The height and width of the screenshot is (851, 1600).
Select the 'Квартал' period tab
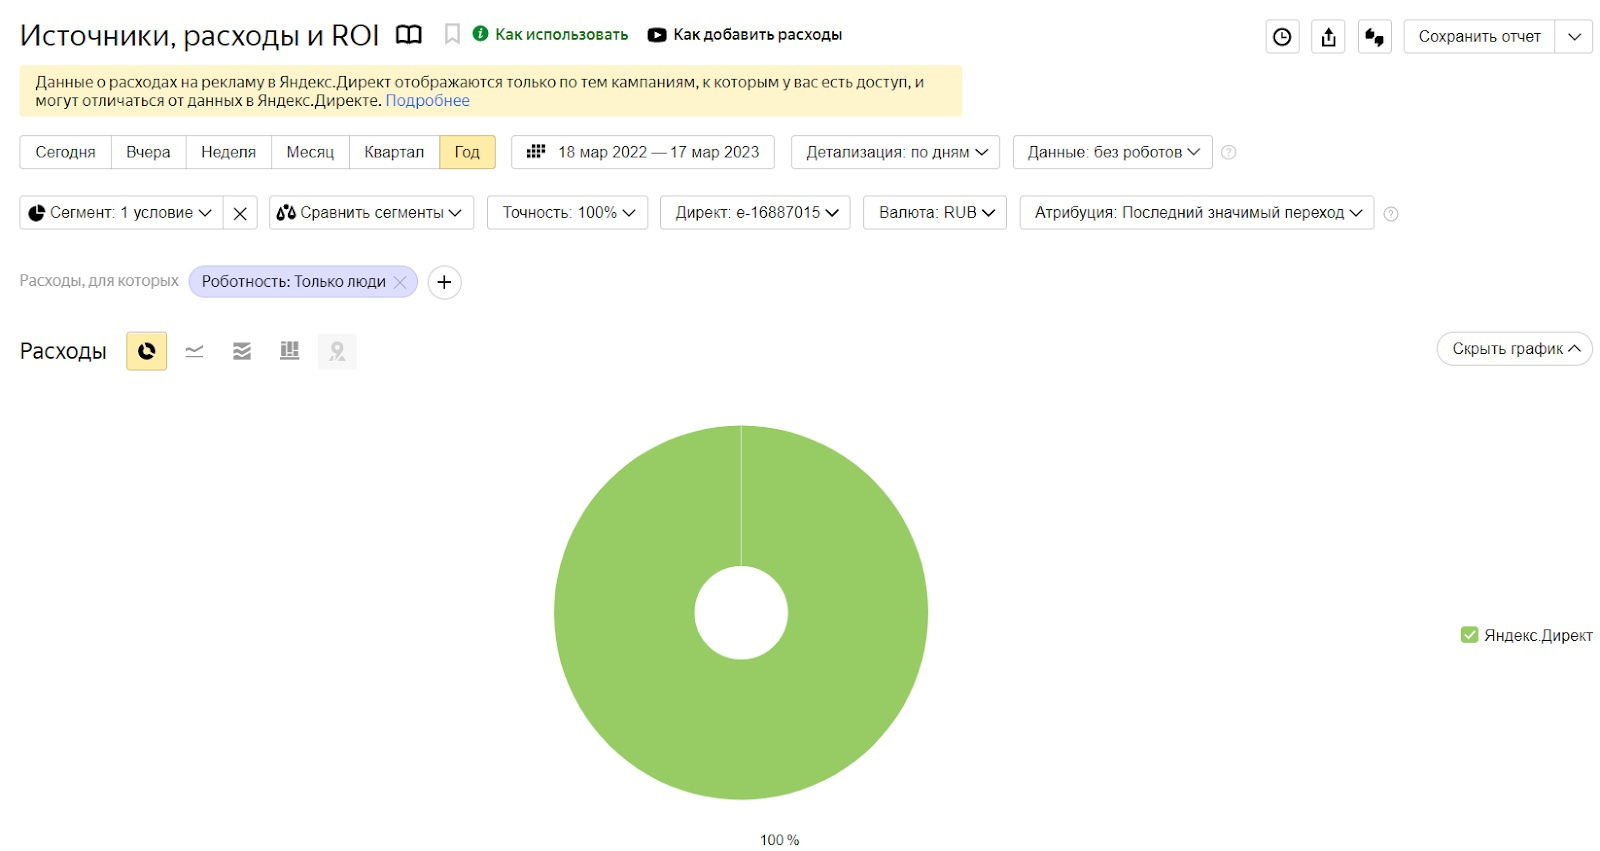[394, 152]
